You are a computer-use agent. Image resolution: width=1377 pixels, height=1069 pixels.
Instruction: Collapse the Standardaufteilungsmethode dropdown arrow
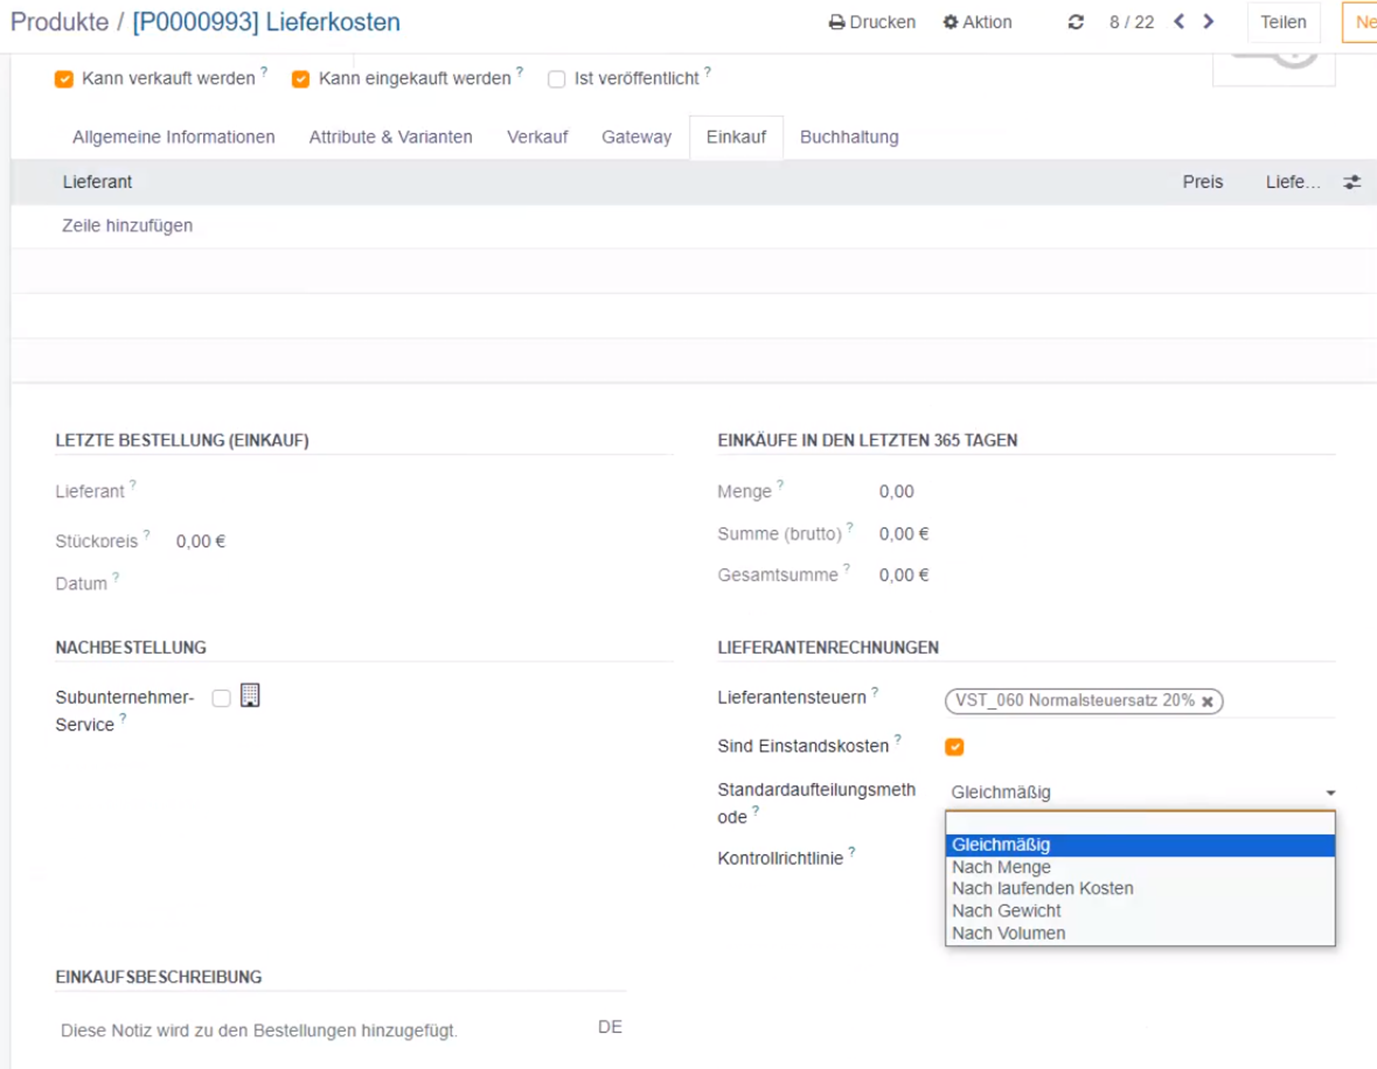[1330, 793]
